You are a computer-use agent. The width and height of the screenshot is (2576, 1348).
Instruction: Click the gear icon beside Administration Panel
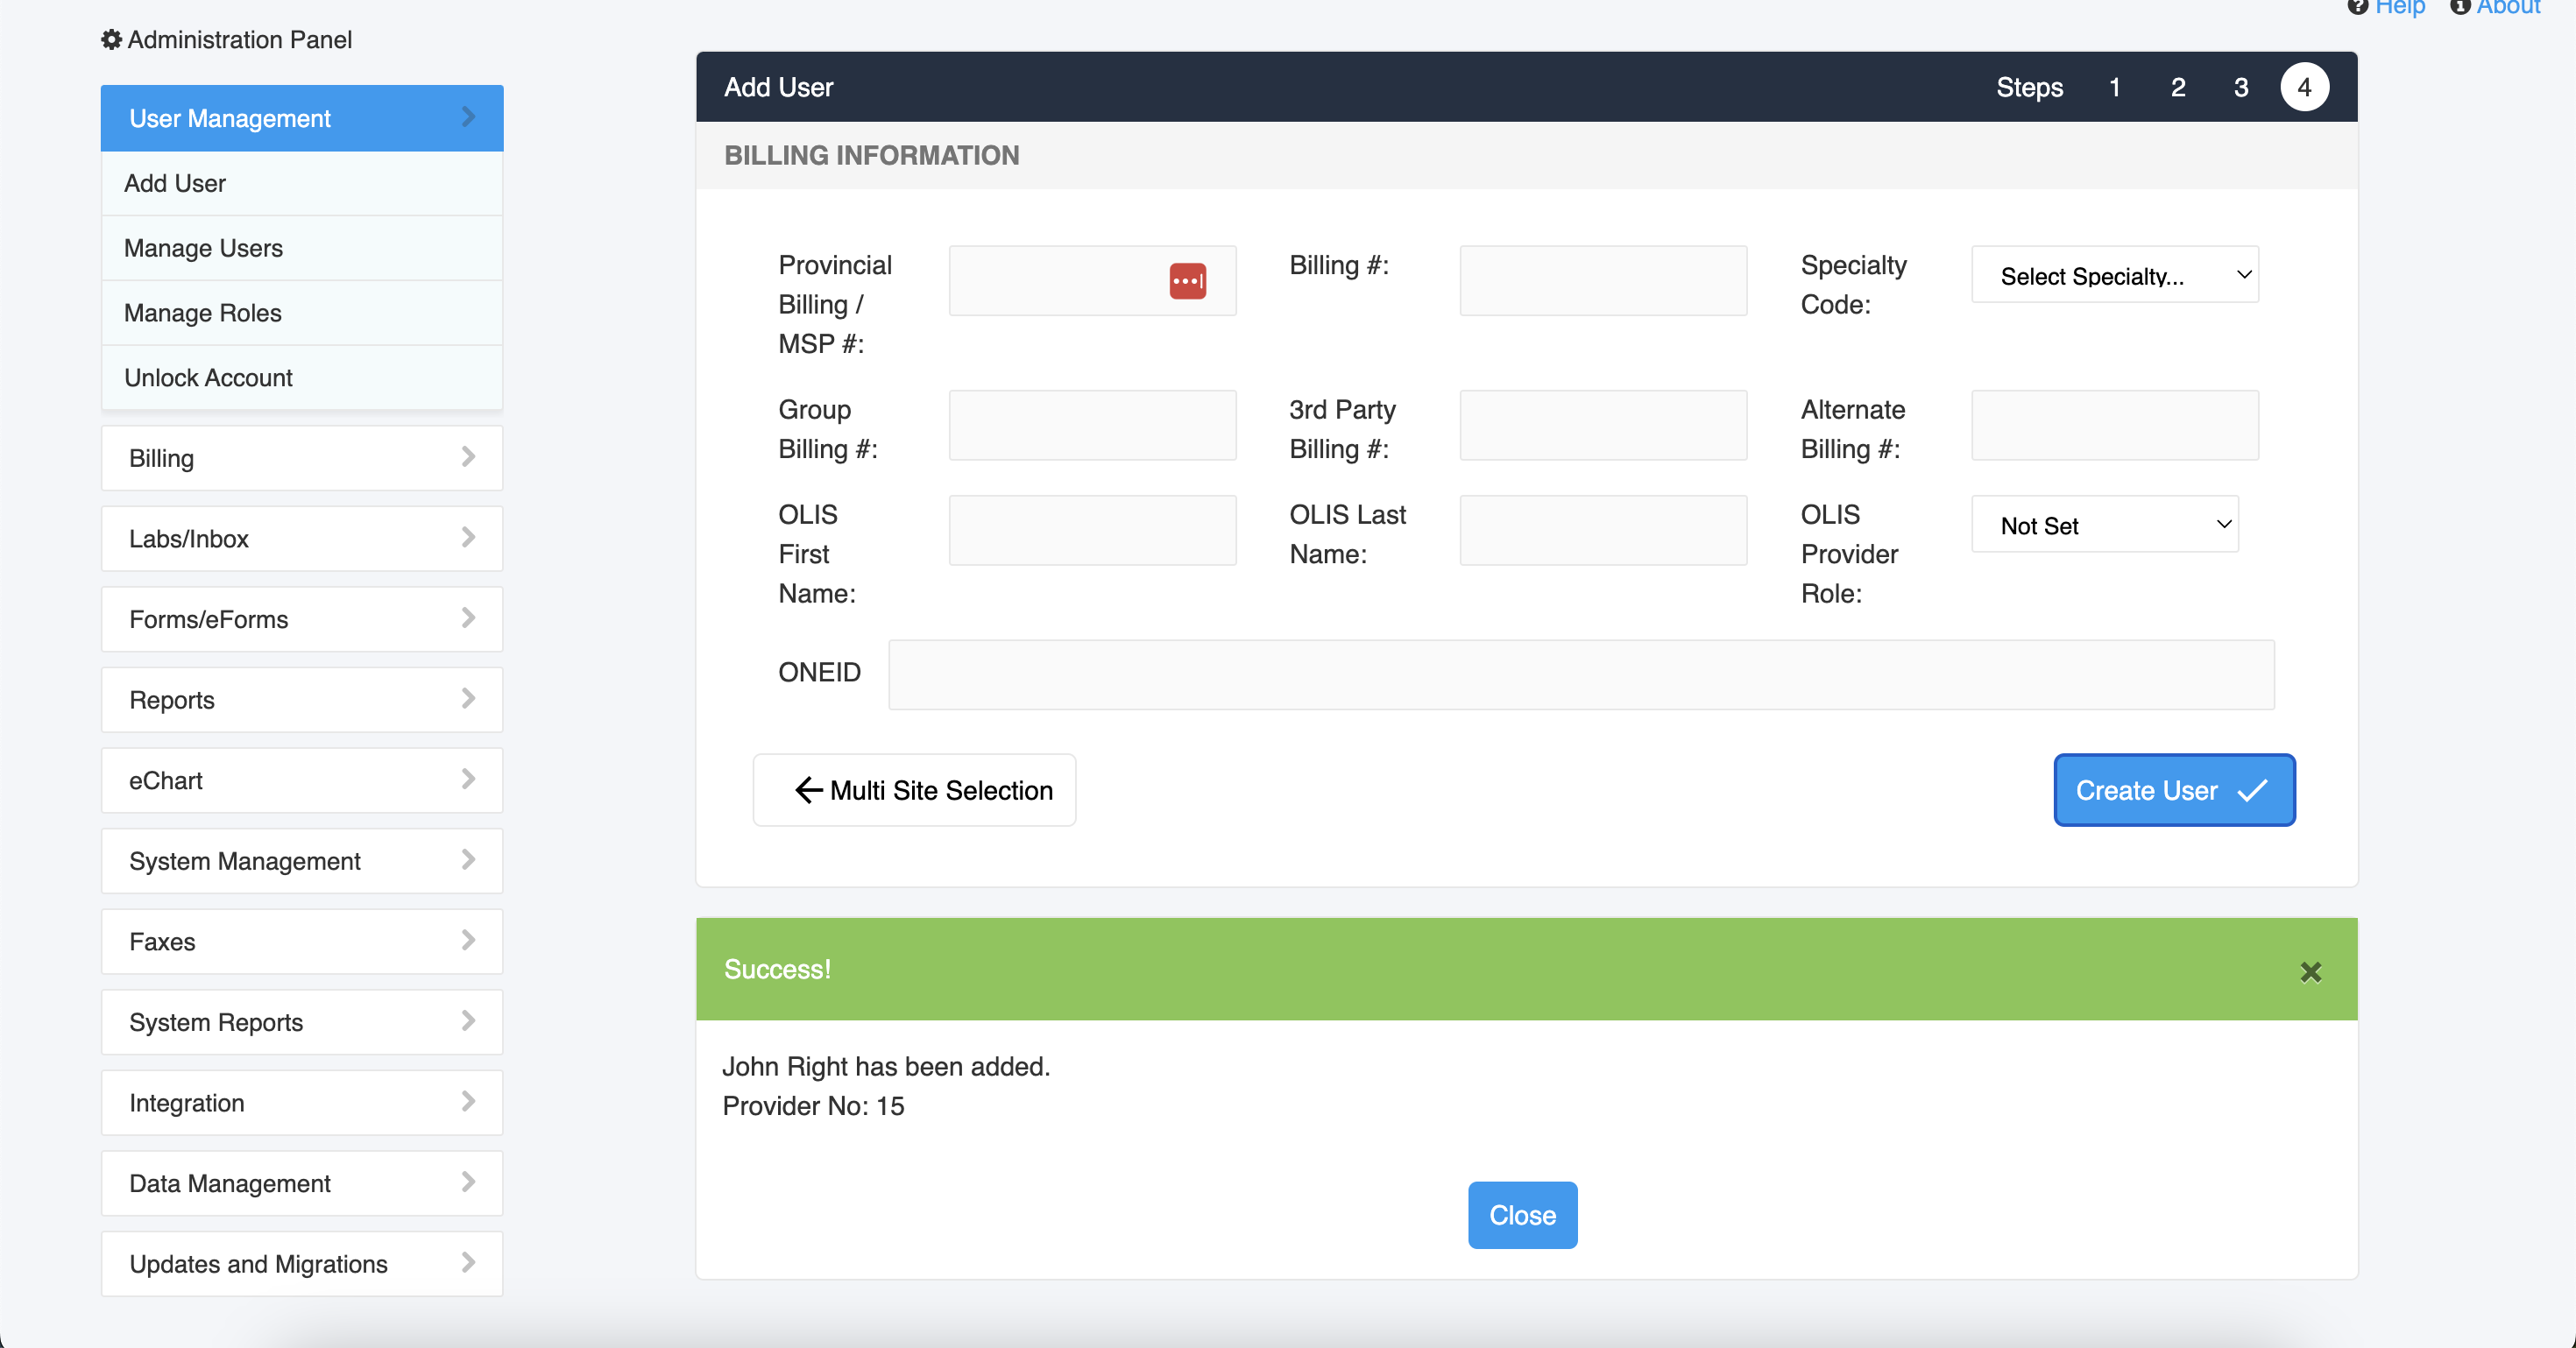111,40
